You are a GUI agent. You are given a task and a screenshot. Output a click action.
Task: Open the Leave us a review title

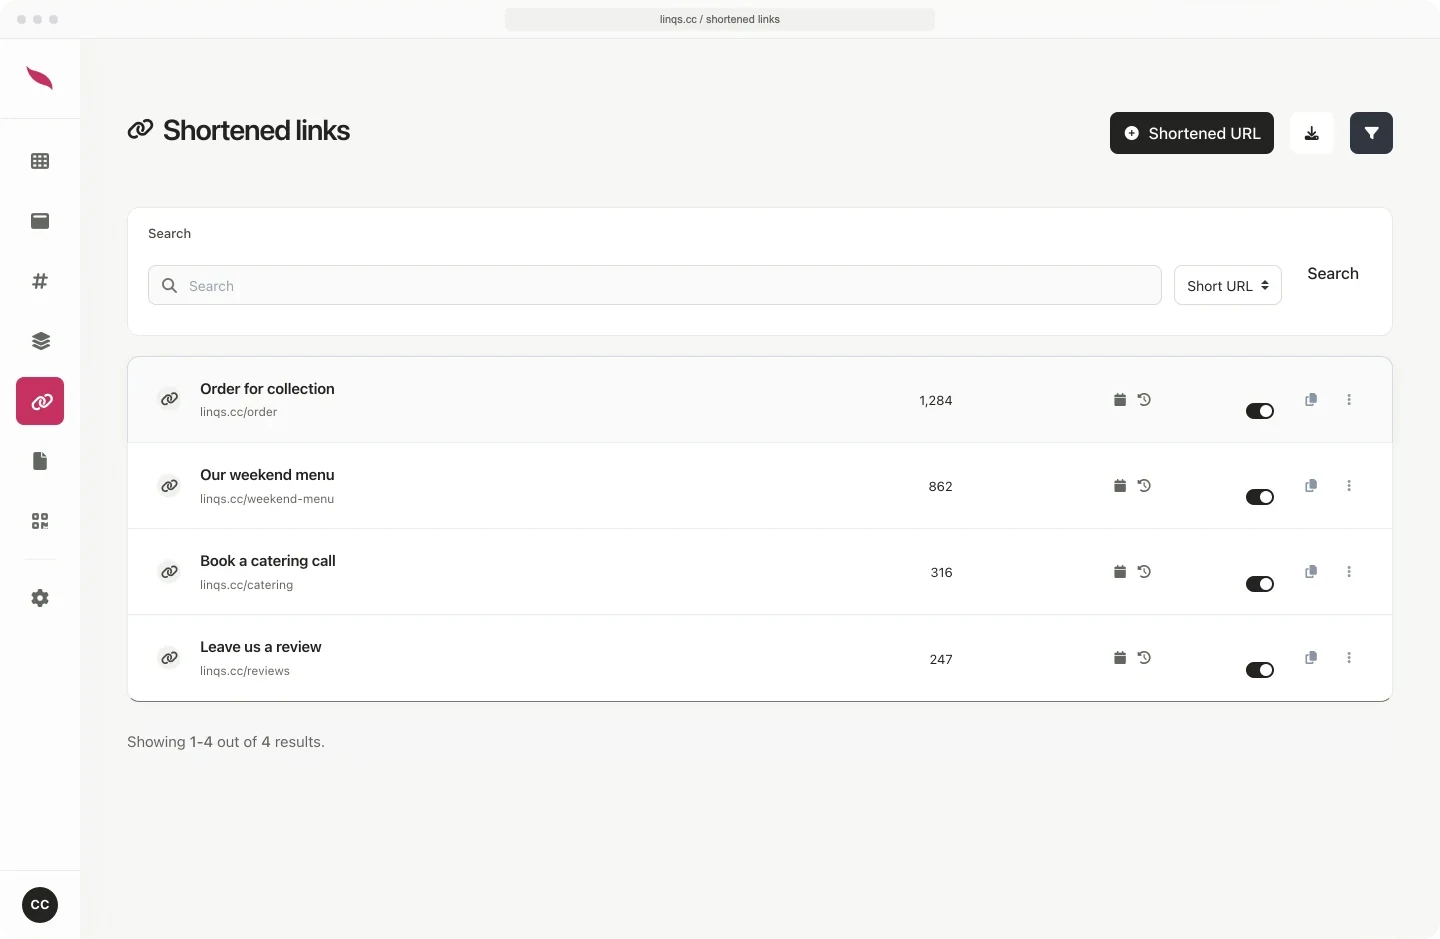pyautogui.click(x=261, y=647)
